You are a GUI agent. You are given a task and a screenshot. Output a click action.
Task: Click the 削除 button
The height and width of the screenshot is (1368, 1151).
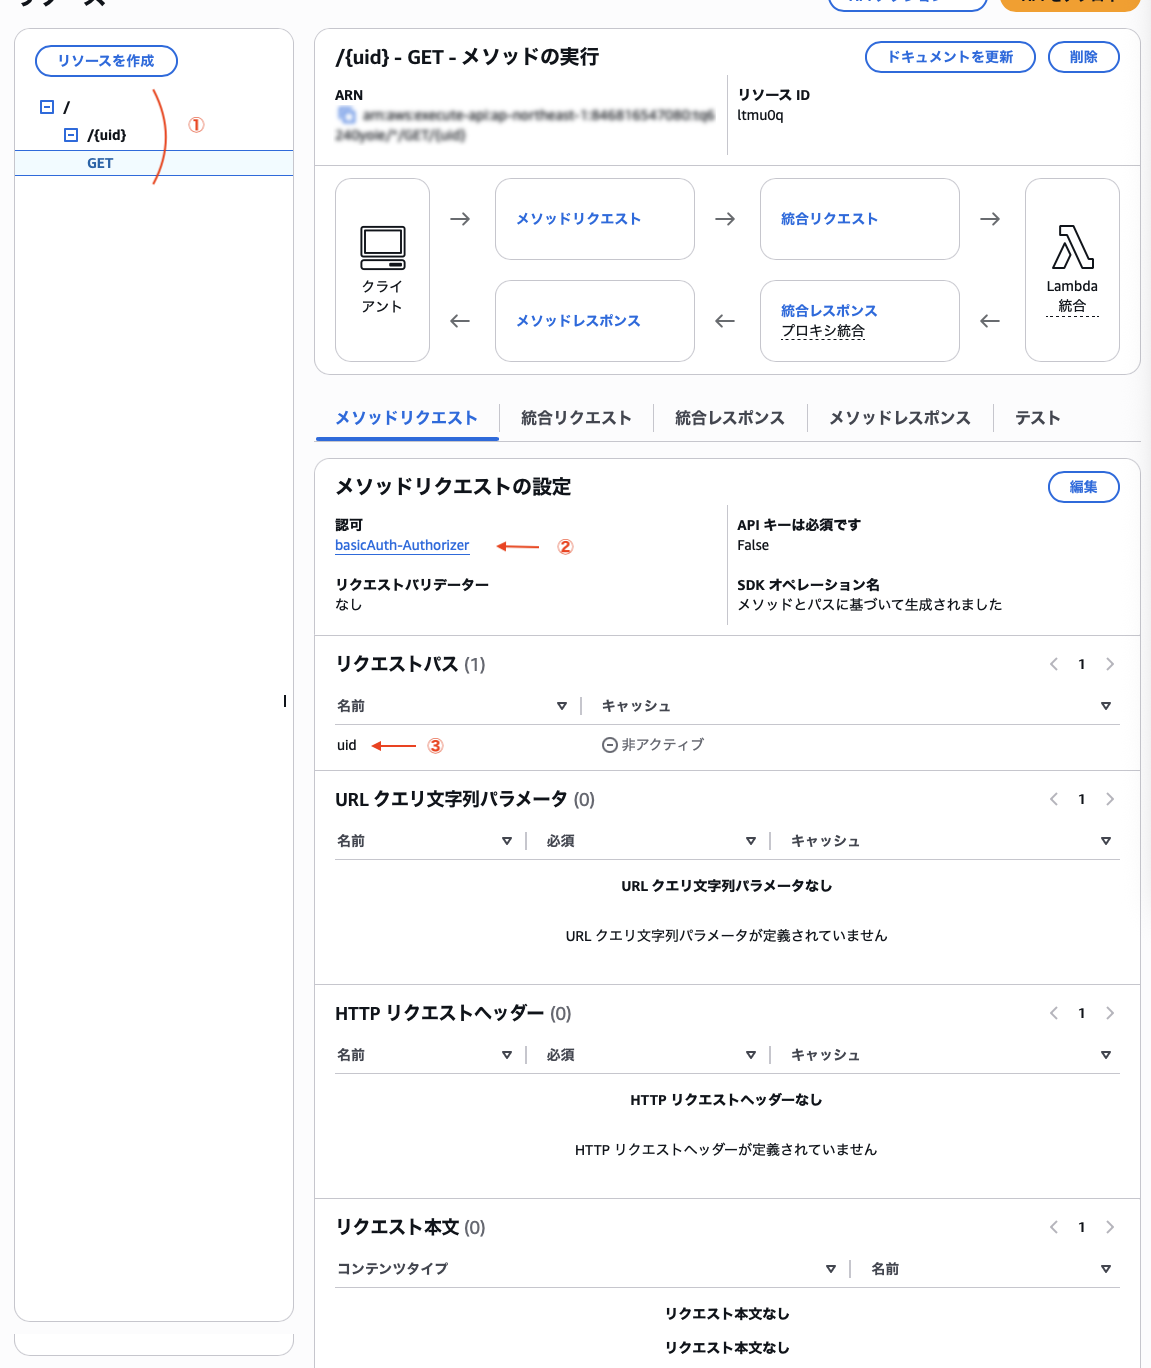(1083, 57)
